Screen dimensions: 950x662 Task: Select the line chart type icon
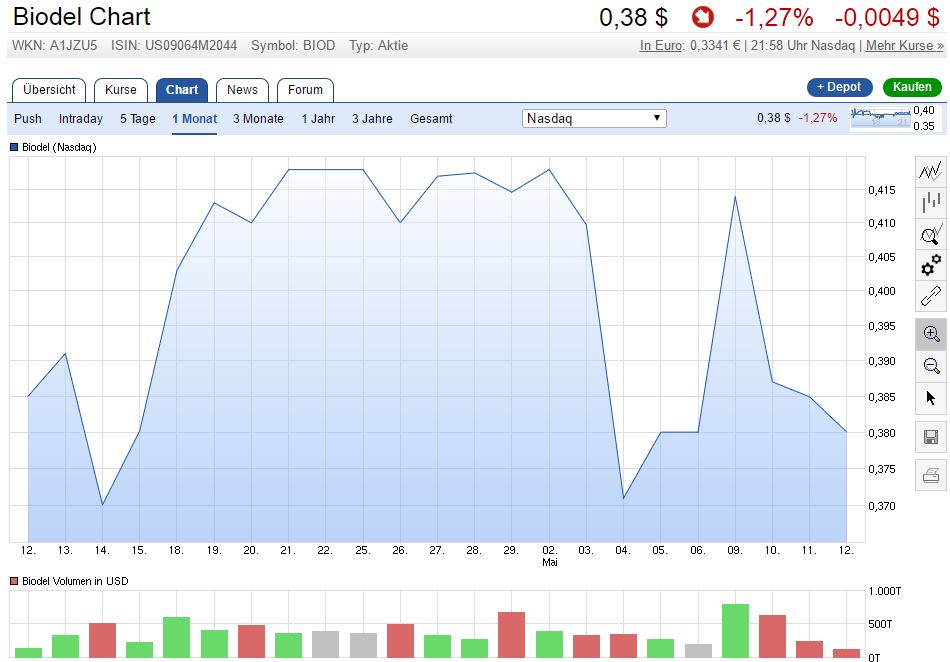[x=931, y=171]
